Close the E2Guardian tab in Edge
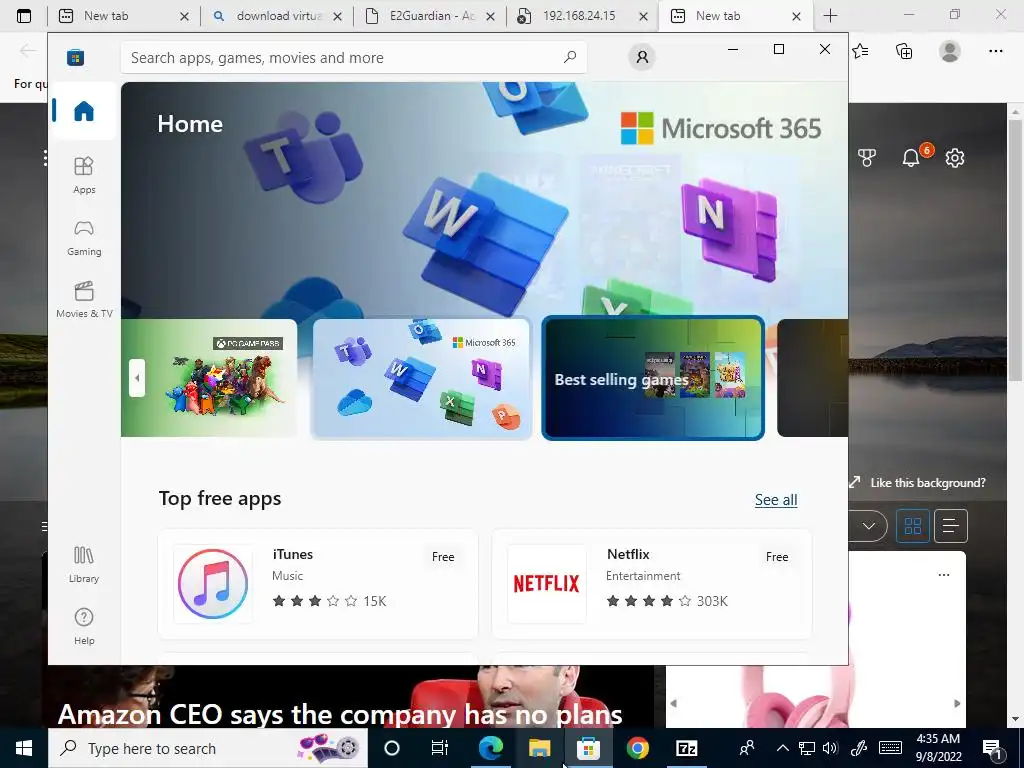1024x768 pixels. pyautogui.click(x=490, y=16)
